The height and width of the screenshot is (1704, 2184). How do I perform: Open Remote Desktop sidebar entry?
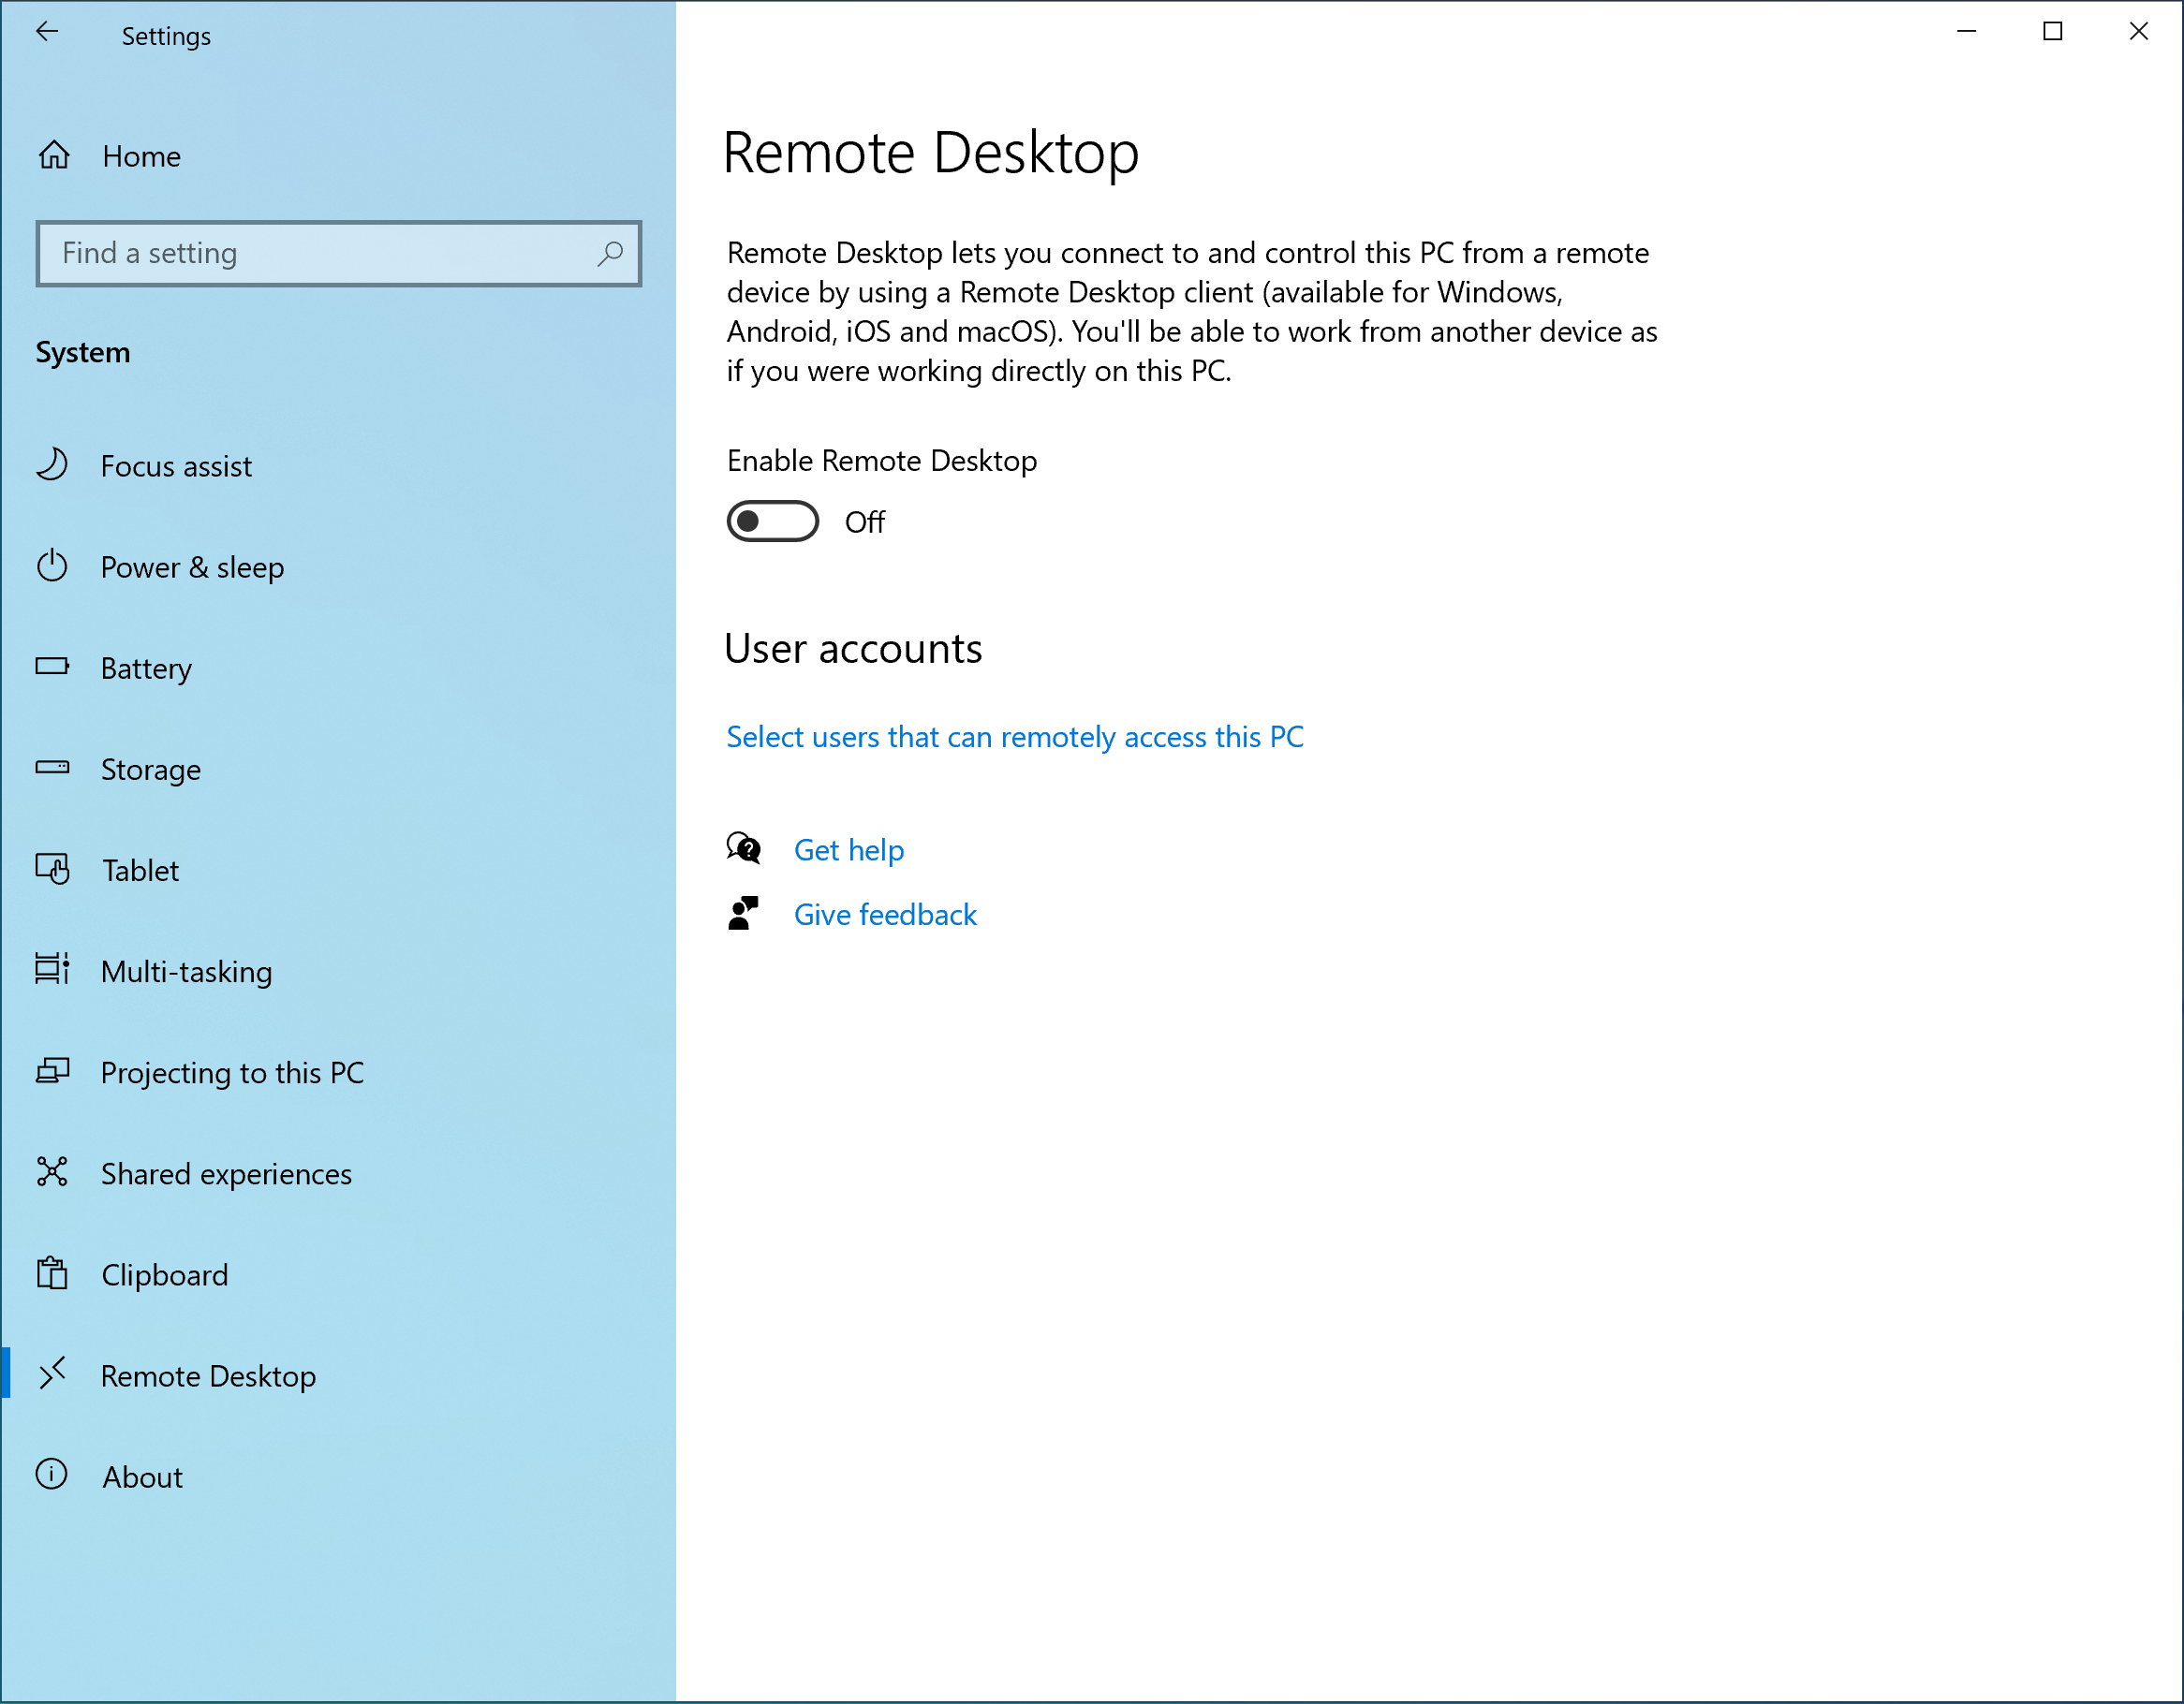pyautogui.click(x=208, y=1375)
